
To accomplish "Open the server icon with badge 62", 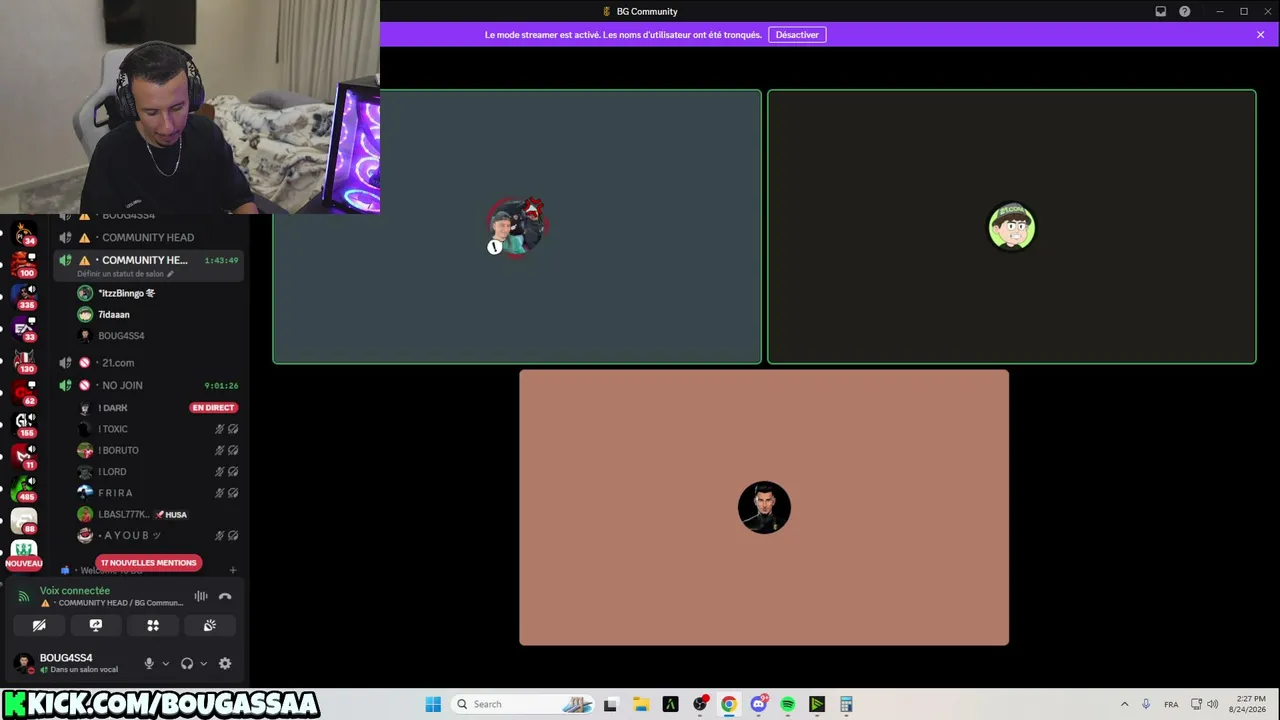I will coord(24,394).
